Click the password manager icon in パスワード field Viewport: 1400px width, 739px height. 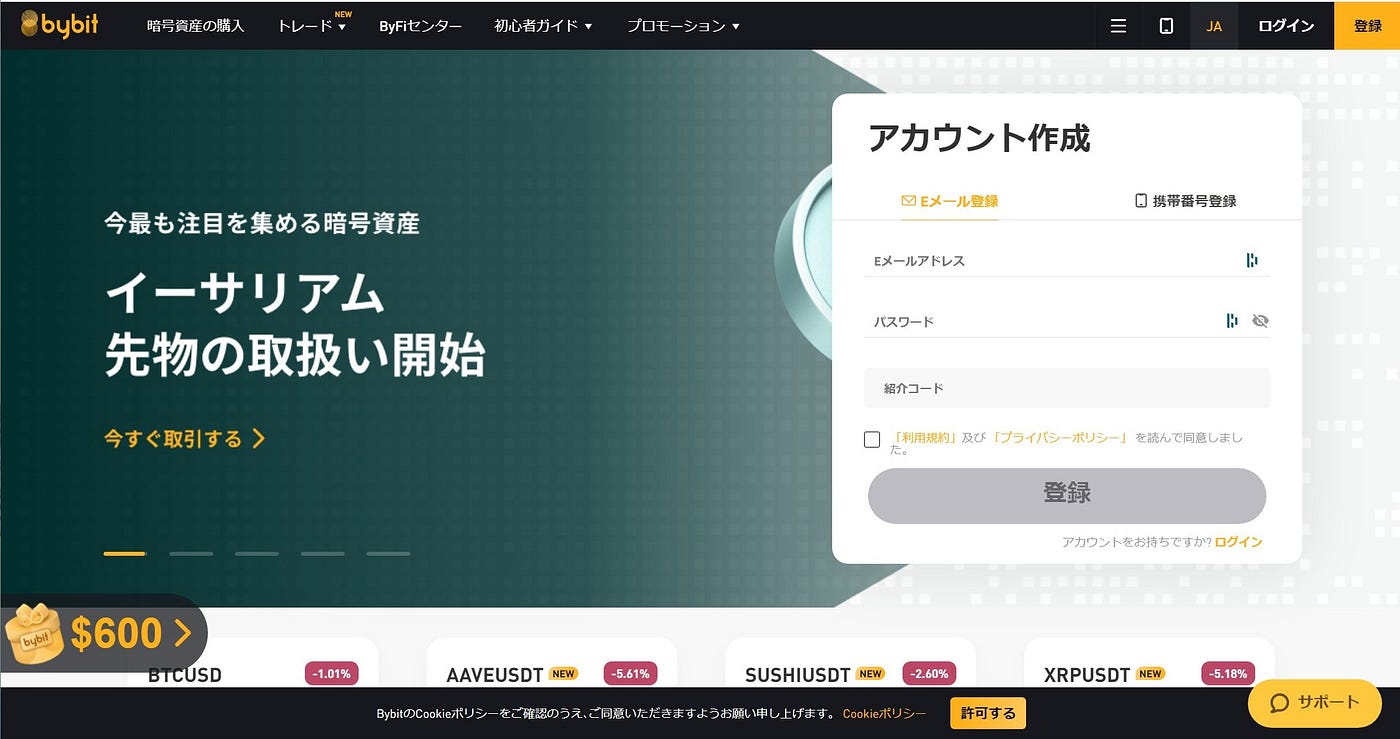[x=1232, y=321]
